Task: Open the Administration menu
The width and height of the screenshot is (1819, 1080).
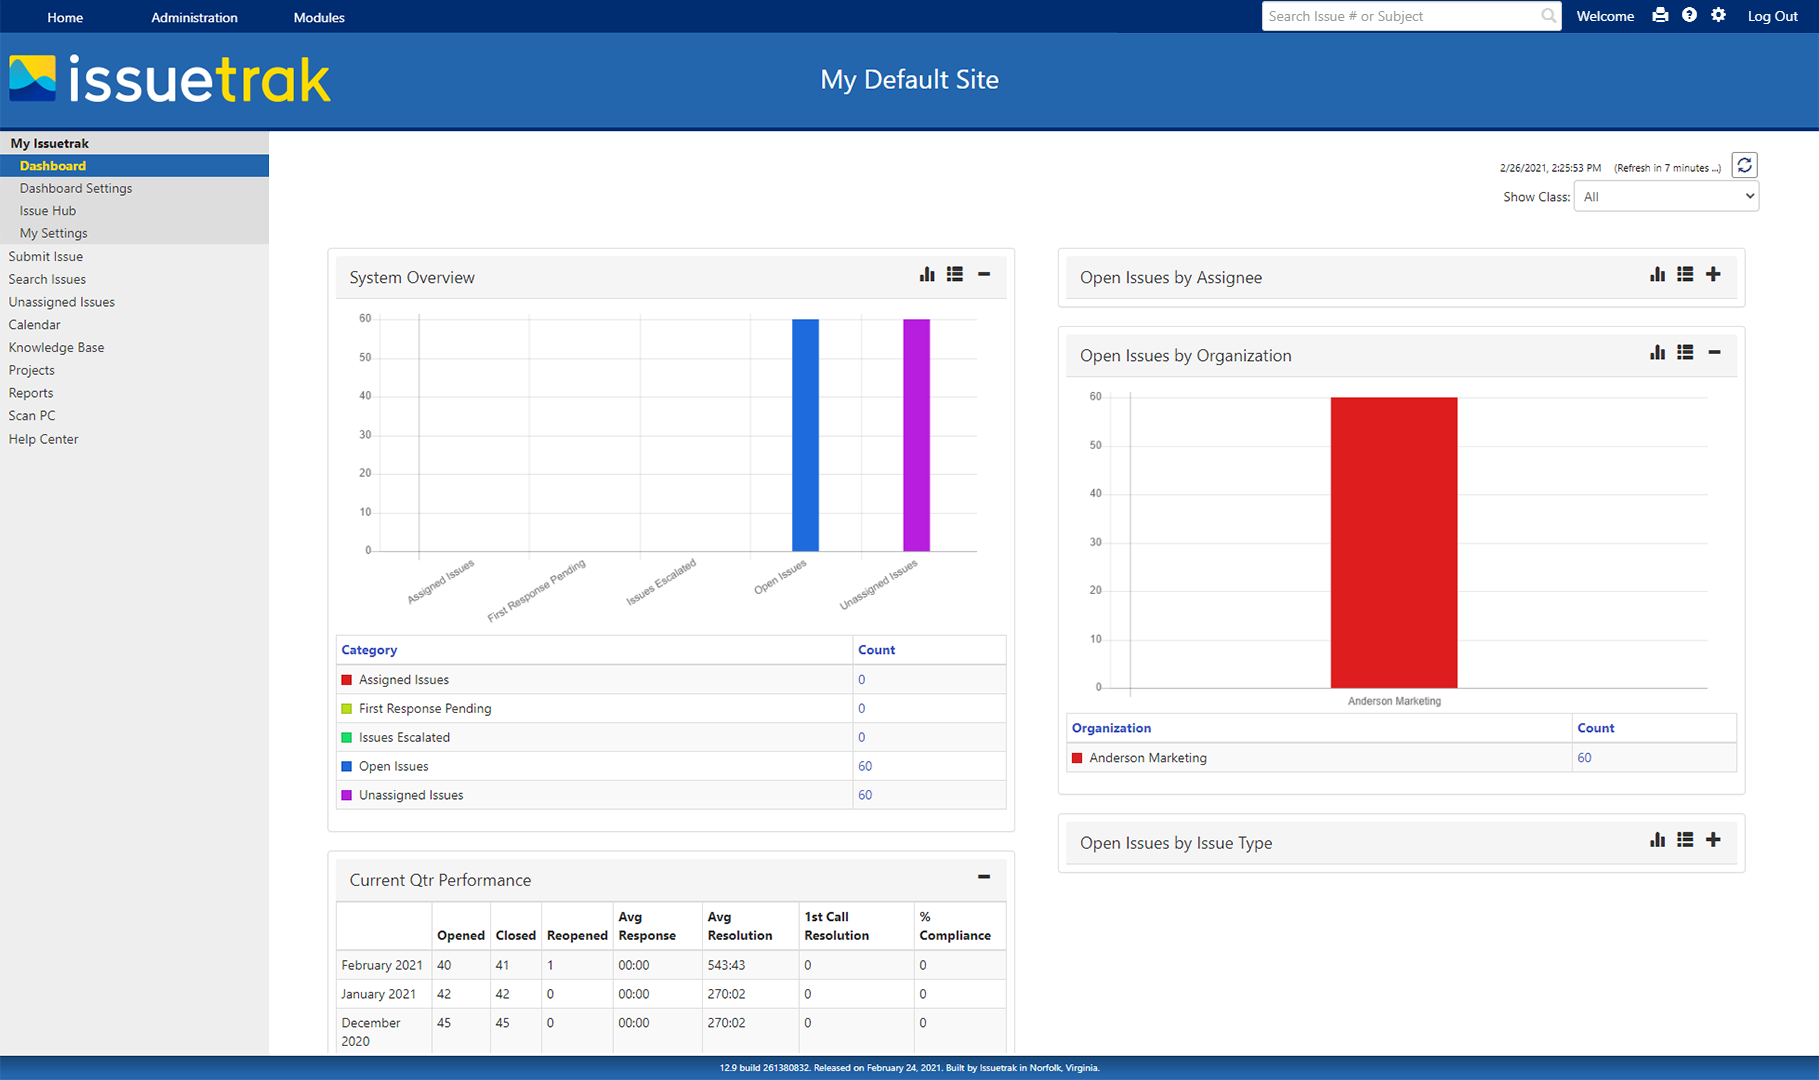Action: tap(194, 16)
